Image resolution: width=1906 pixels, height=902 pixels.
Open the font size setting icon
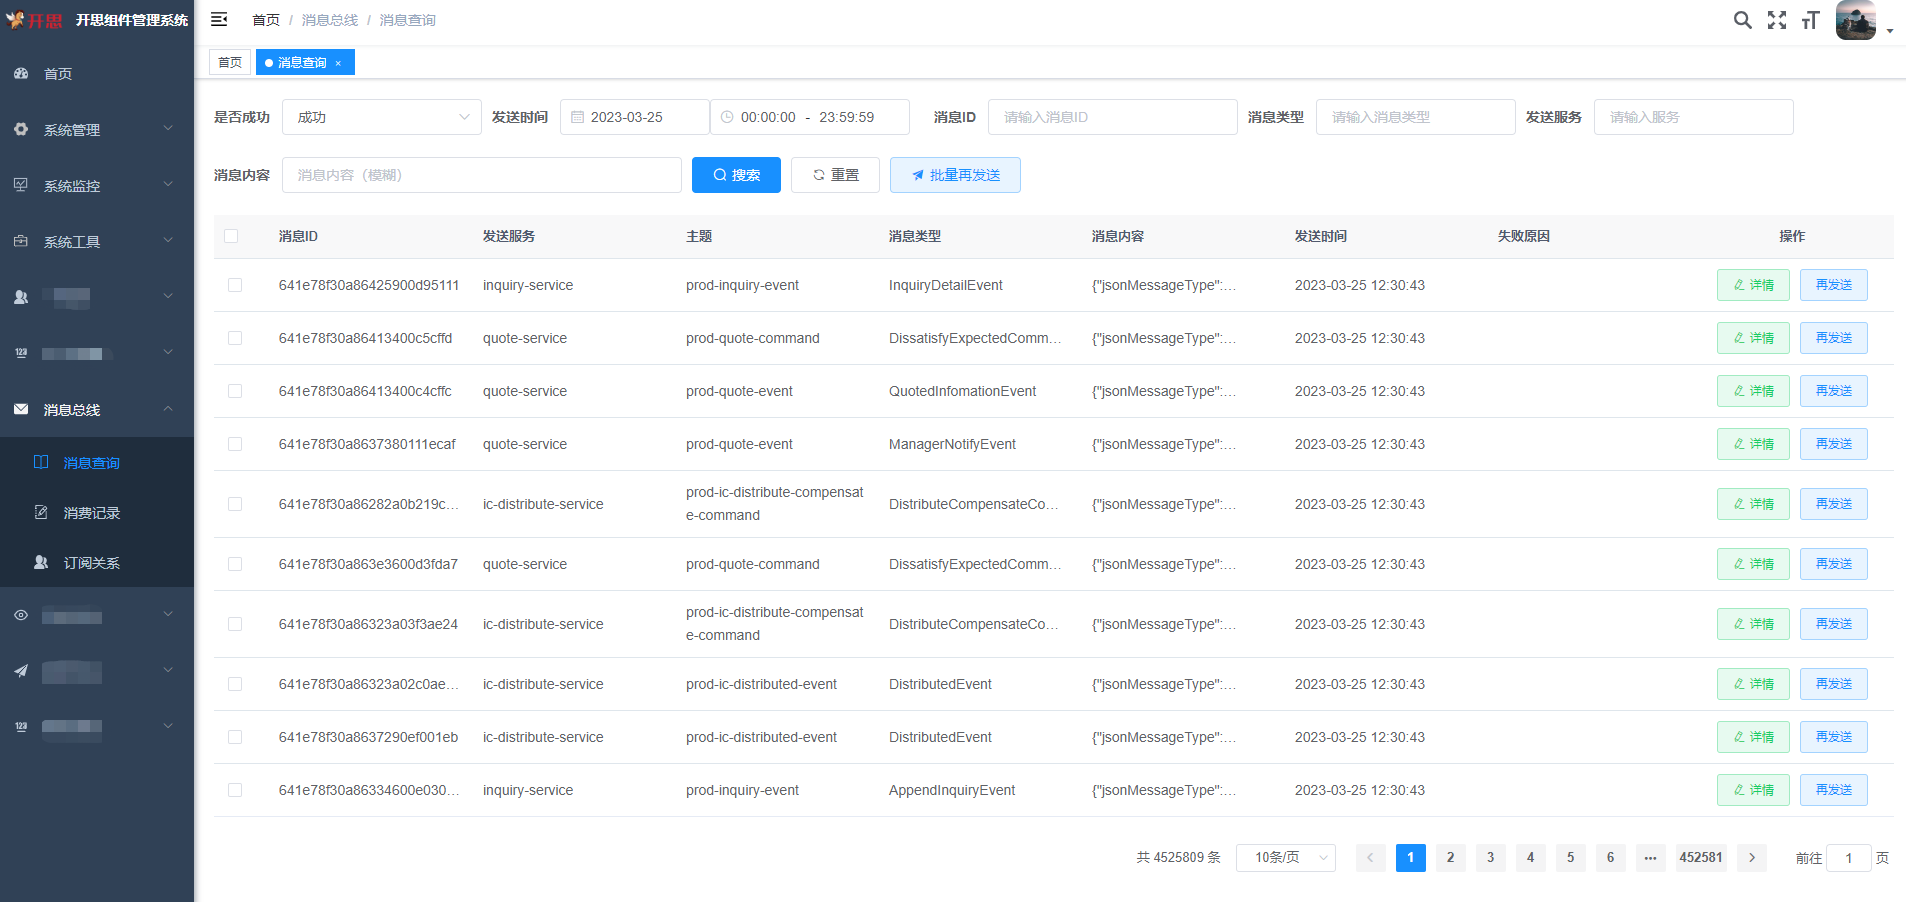1810,20
